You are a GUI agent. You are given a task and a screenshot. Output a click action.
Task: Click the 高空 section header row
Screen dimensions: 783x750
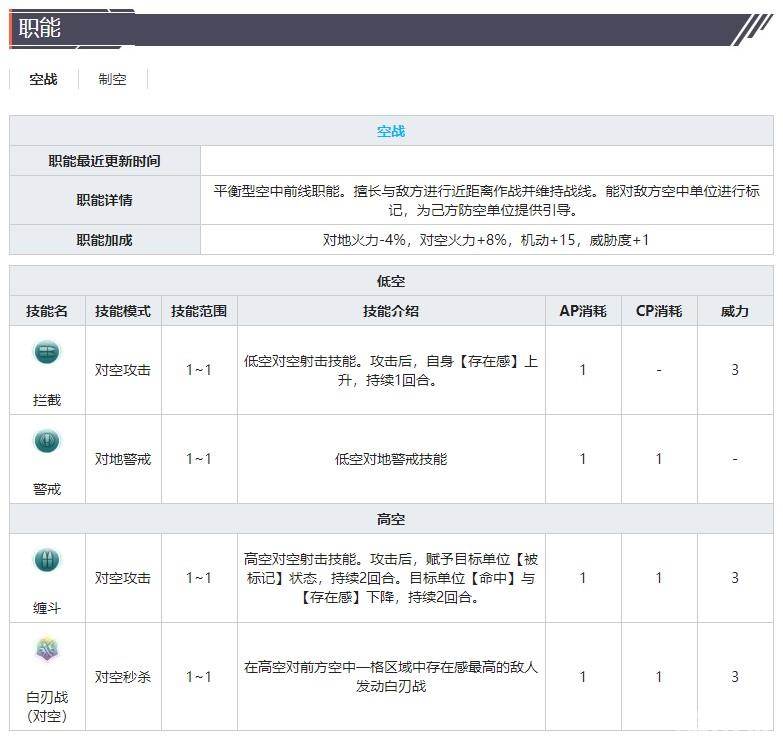click(391, 519)
